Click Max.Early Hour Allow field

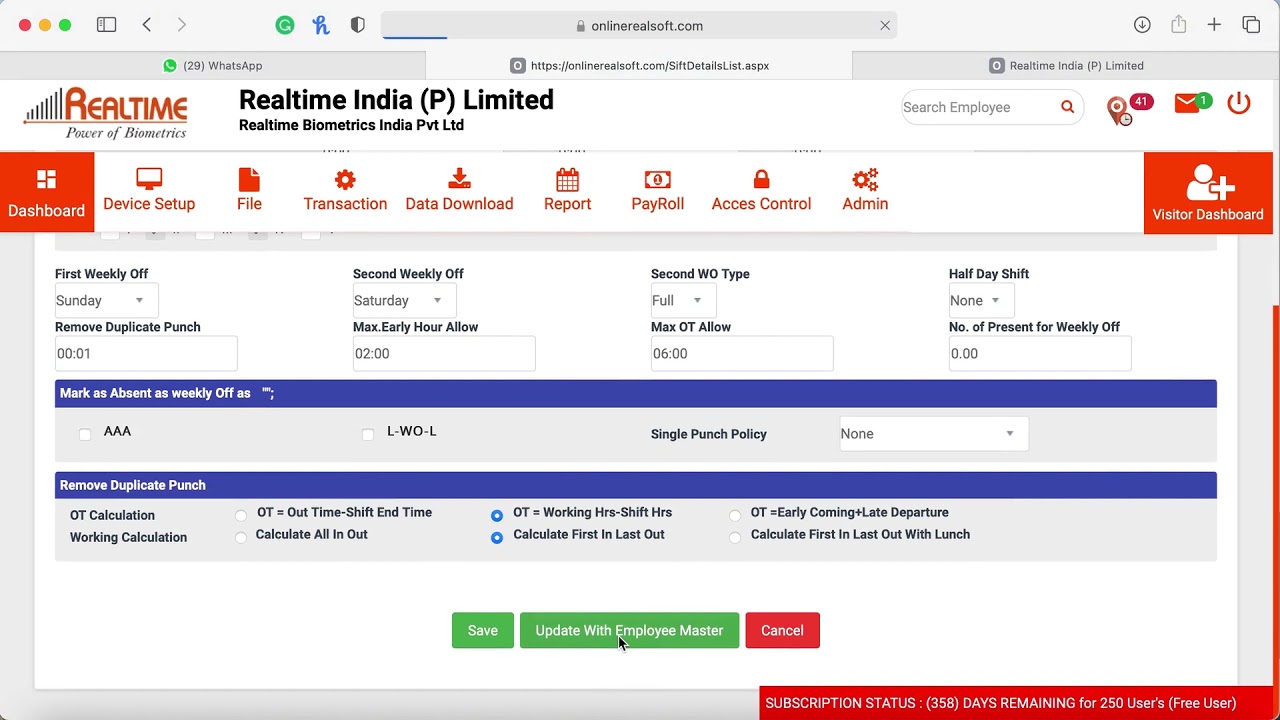coord(444,353)
